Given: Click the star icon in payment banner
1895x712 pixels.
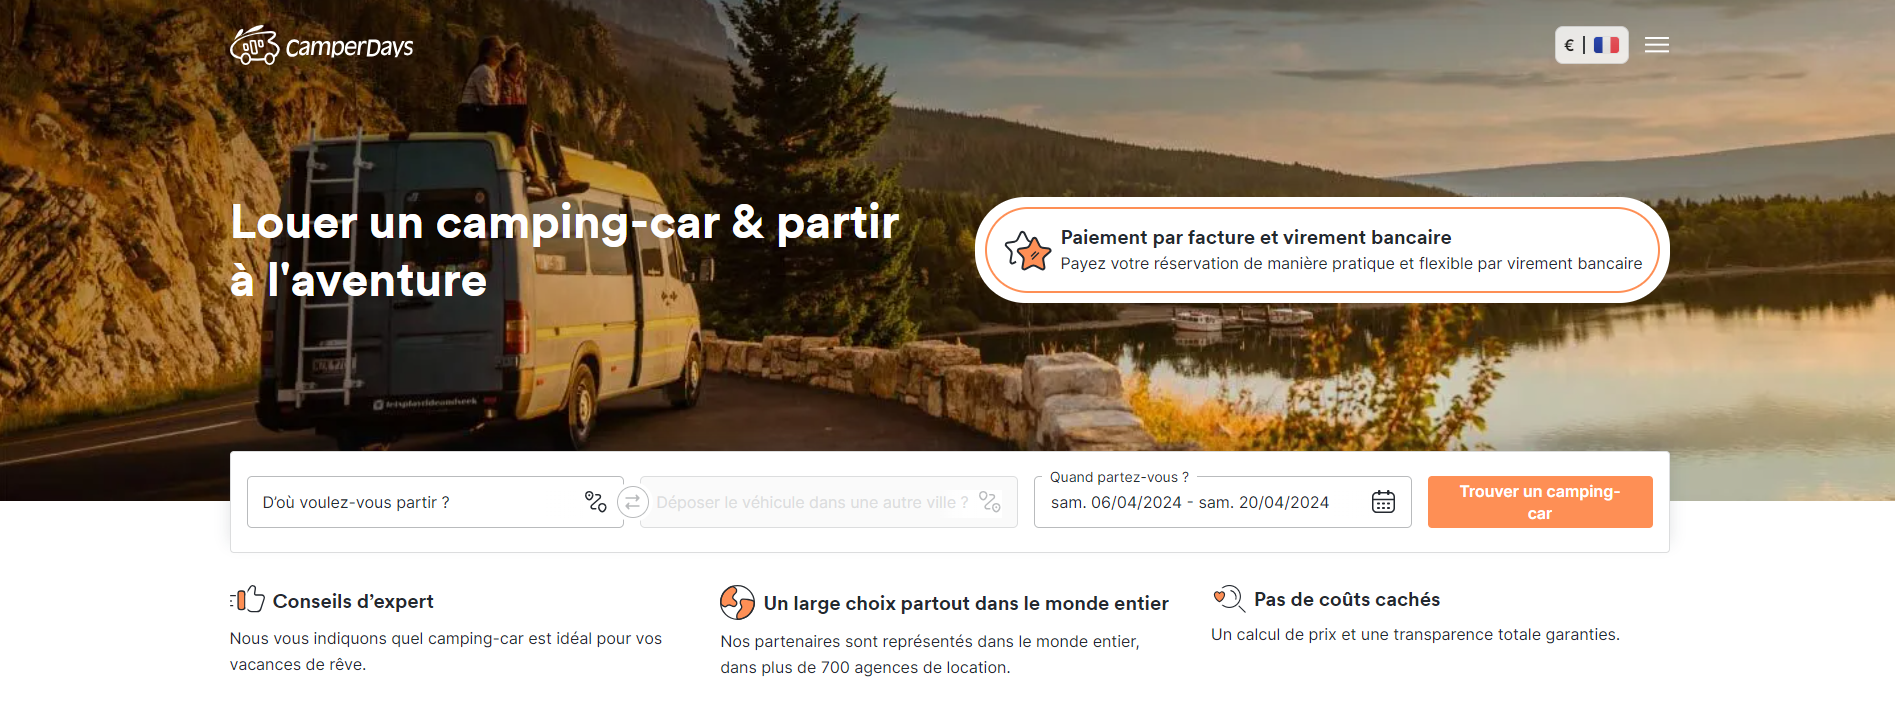Looking at the screenshot, I should (1028, 250).
